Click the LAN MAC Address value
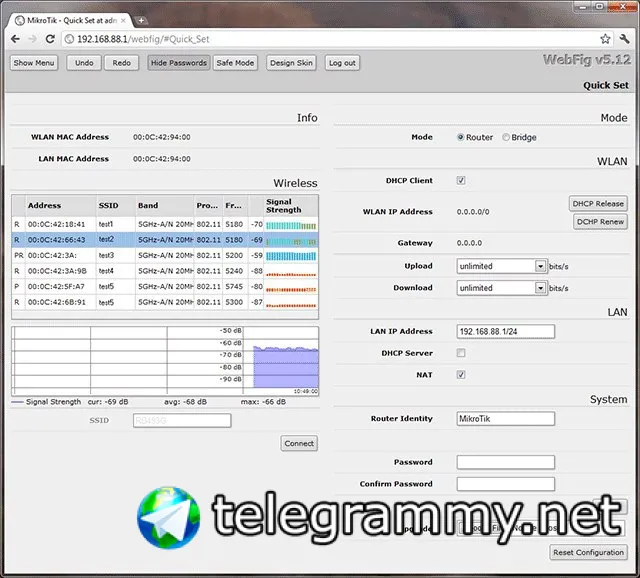The height and width of the screenshot is (578, 640). pyautogui.click(x=162, y=159)
